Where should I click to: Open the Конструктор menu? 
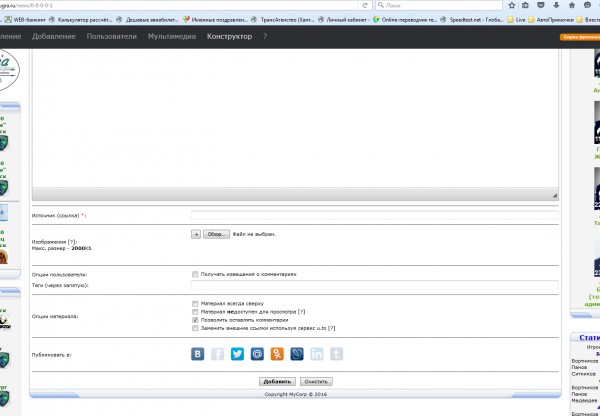tap(230, 36)
